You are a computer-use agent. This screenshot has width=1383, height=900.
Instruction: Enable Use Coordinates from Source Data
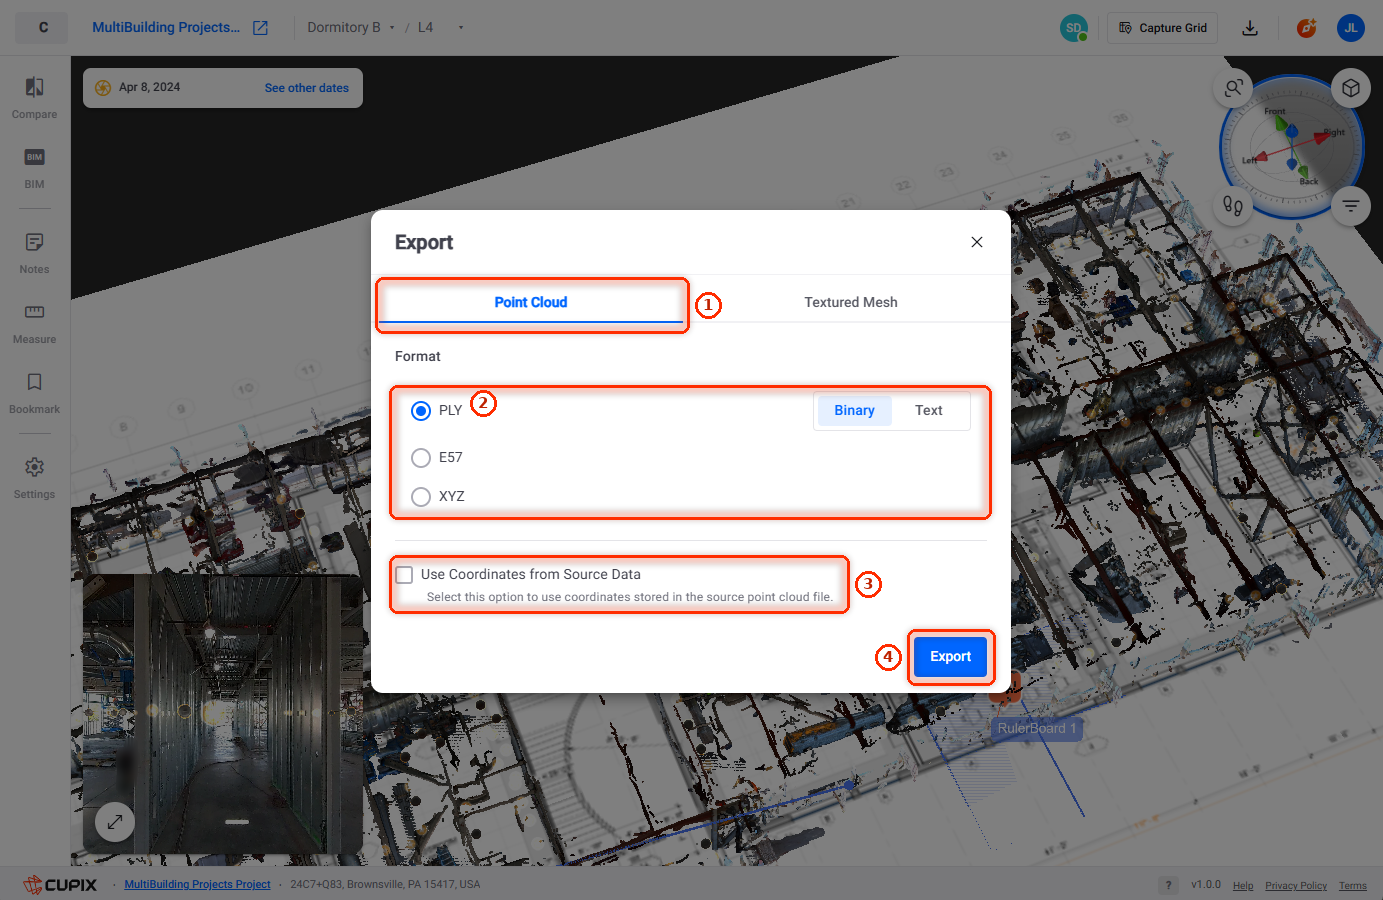point(404,575)
